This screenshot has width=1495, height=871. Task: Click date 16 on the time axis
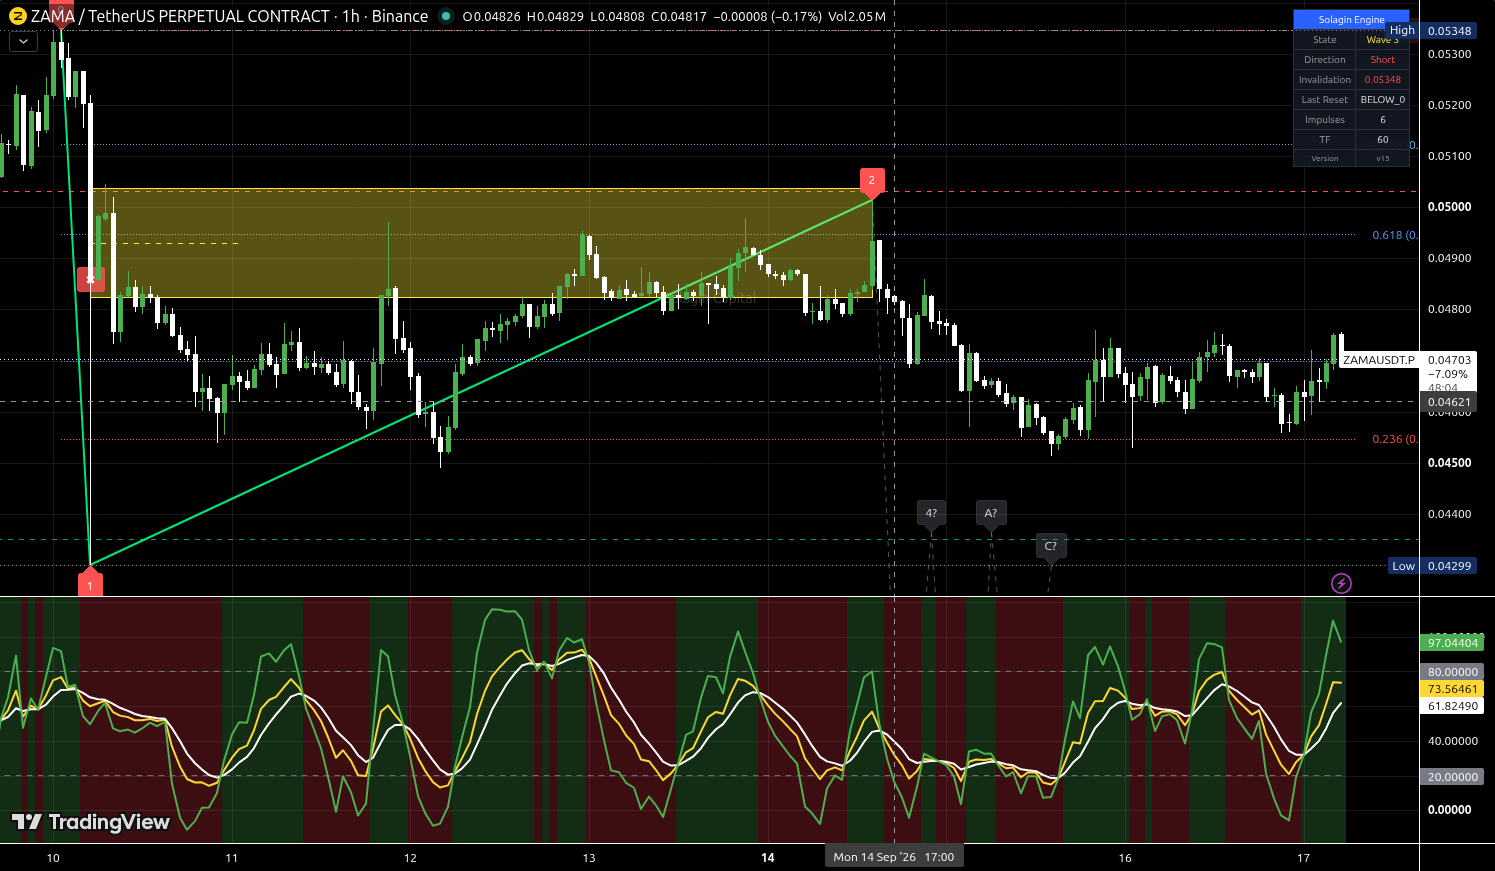(1125, 858)
